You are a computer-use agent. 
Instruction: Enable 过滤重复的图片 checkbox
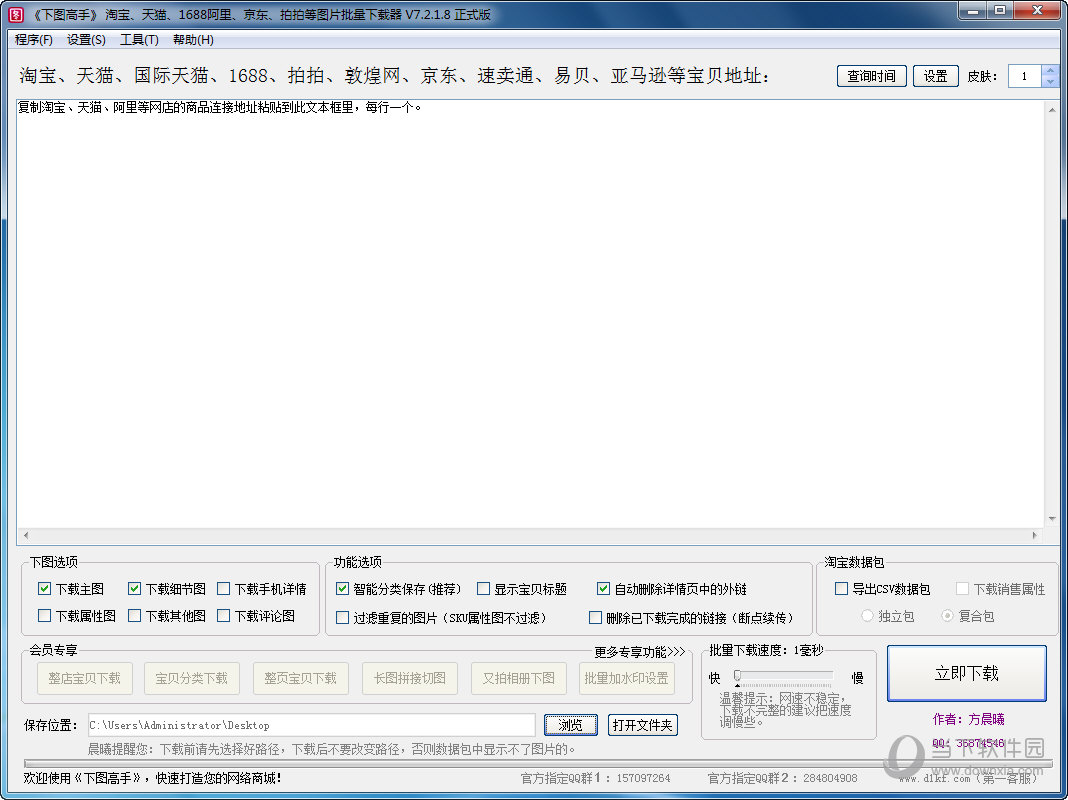(343, 618)
